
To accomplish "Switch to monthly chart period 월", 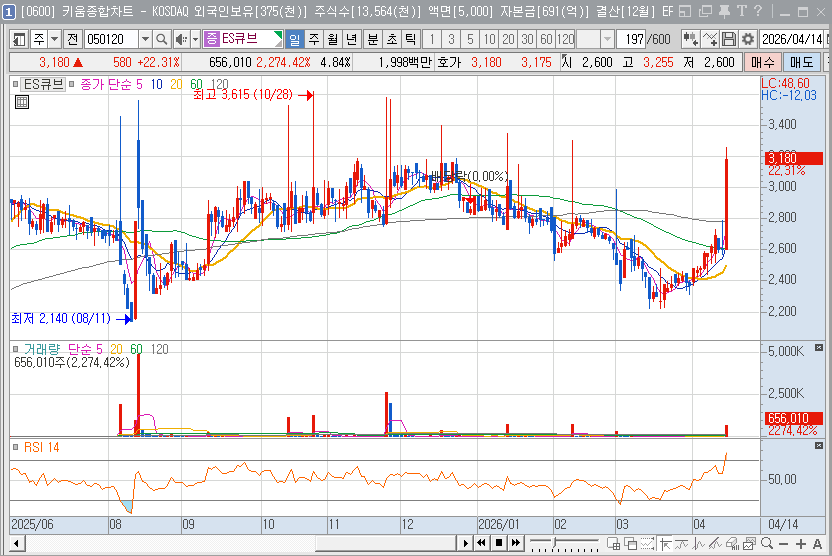I will click(x=333, y=39).
